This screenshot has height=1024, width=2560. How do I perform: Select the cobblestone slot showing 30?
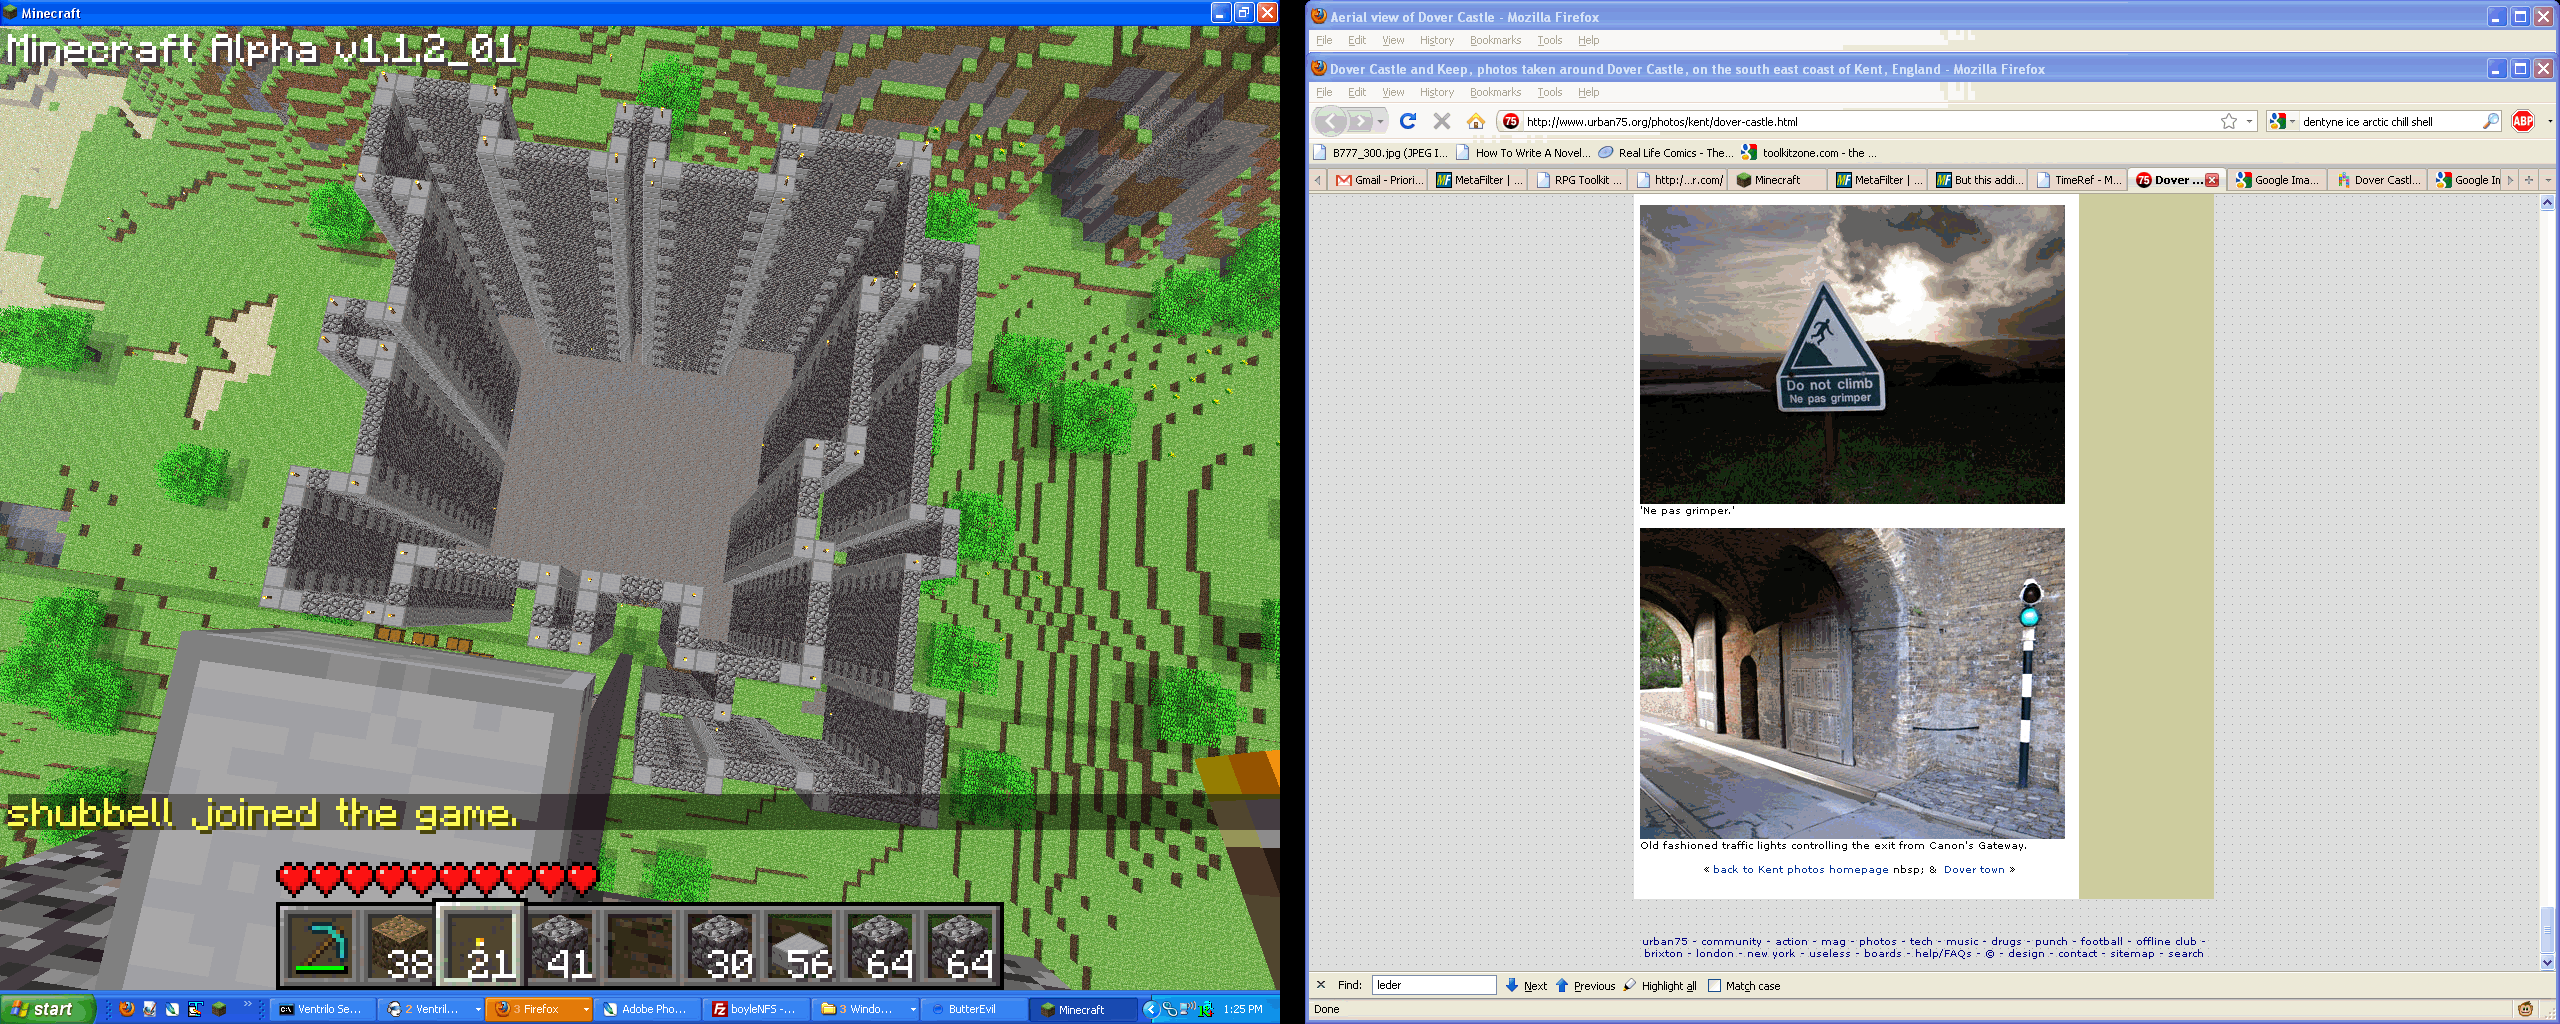(720, 946)
